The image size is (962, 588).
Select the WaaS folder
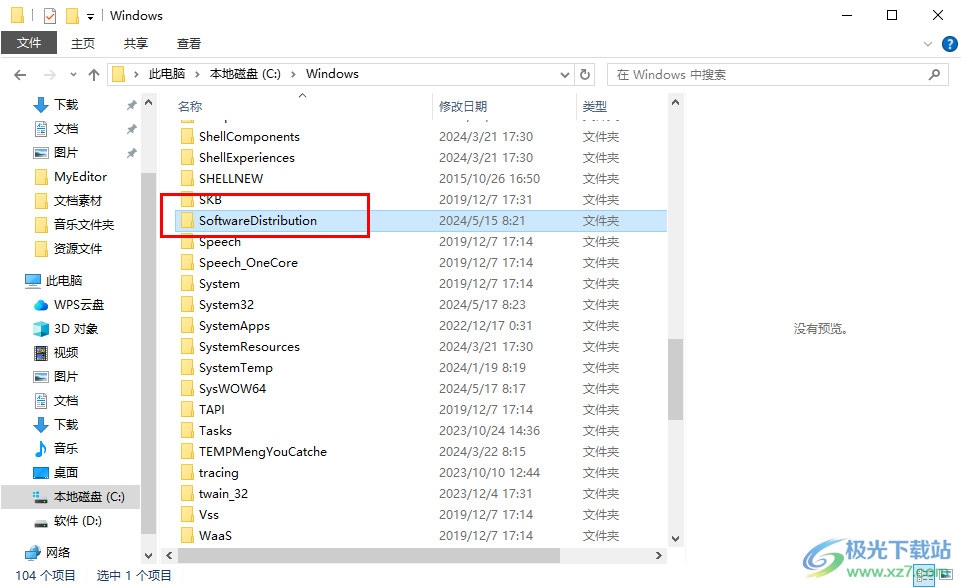coord(215,536)
